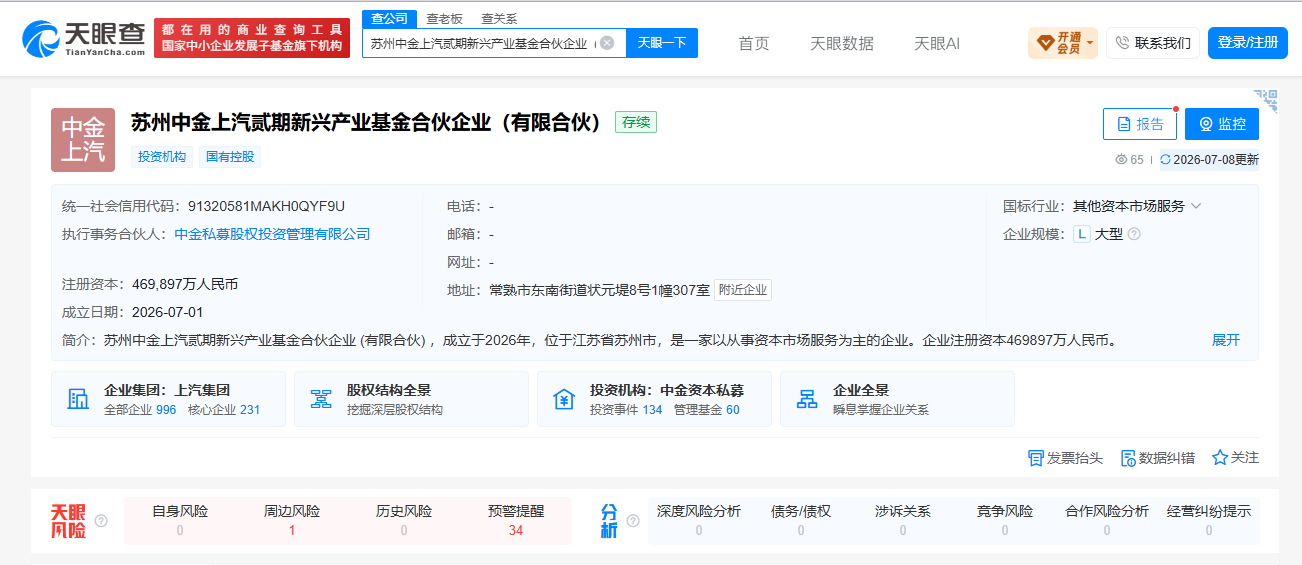Viewport: 1302px width, 565px height.
Task: Open the 企业全景 hierarchy icon
Action: coord(807,399)
